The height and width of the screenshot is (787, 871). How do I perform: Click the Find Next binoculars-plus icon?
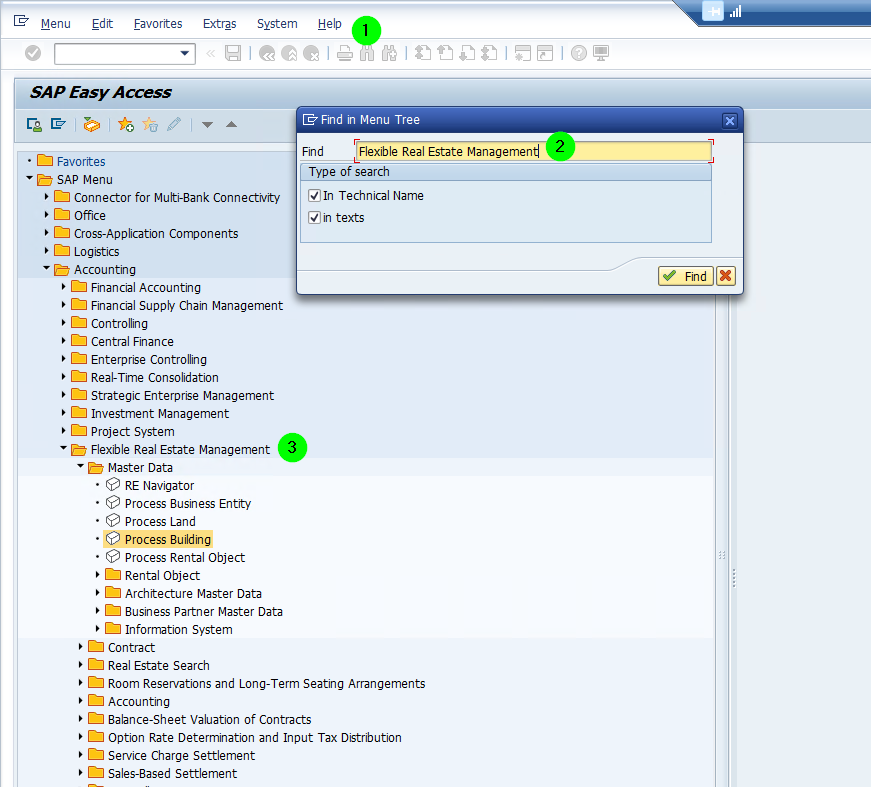point(389,53)
